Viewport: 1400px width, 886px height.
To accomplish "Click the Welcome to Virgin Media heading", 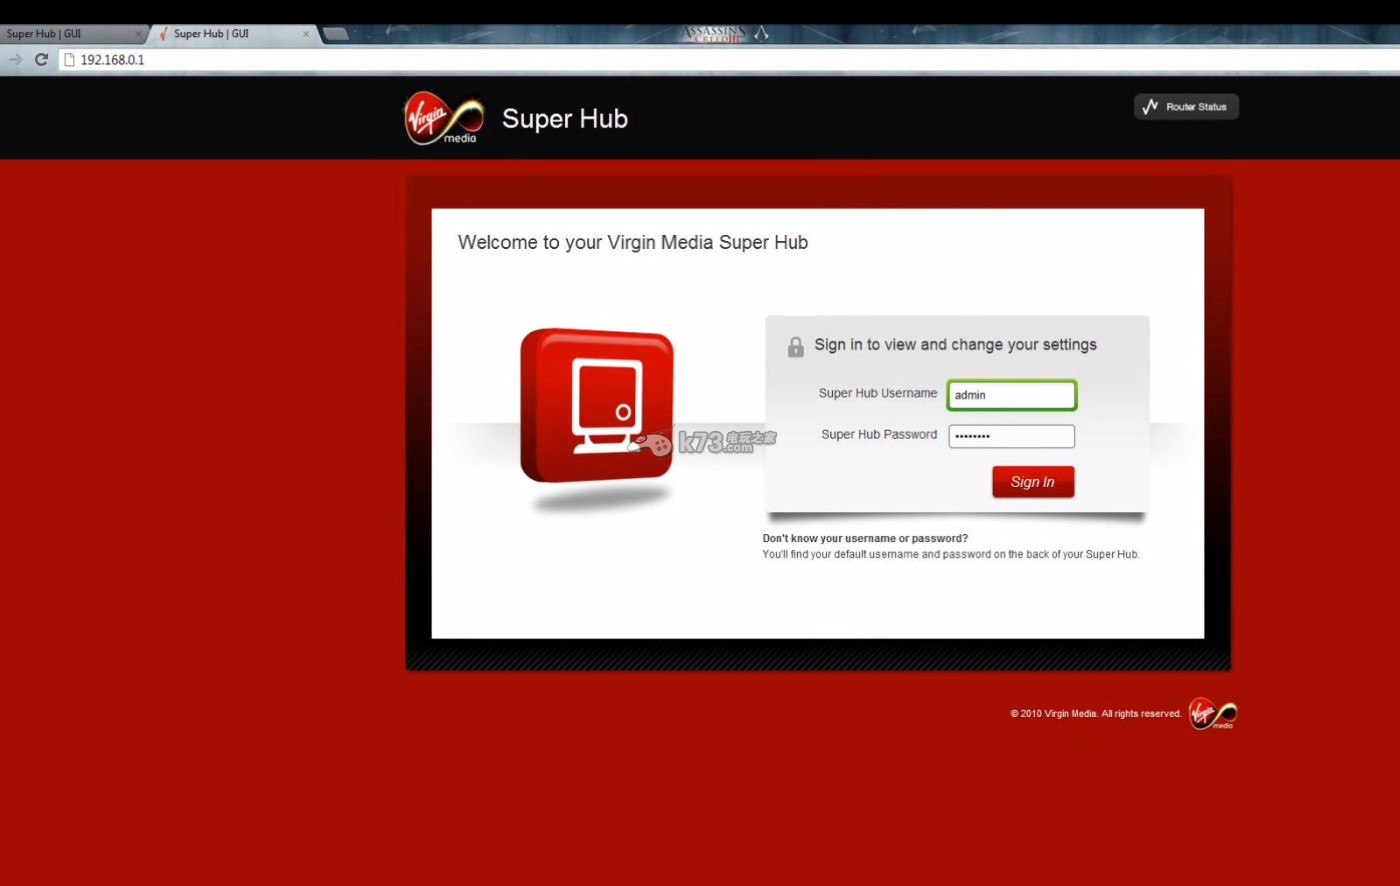I will click(x=632, y=243).
